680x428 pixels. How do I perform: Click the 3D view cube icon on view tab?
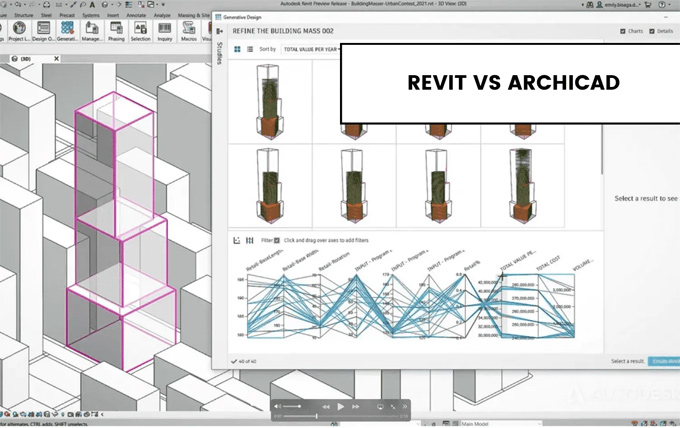click(14, 59)
